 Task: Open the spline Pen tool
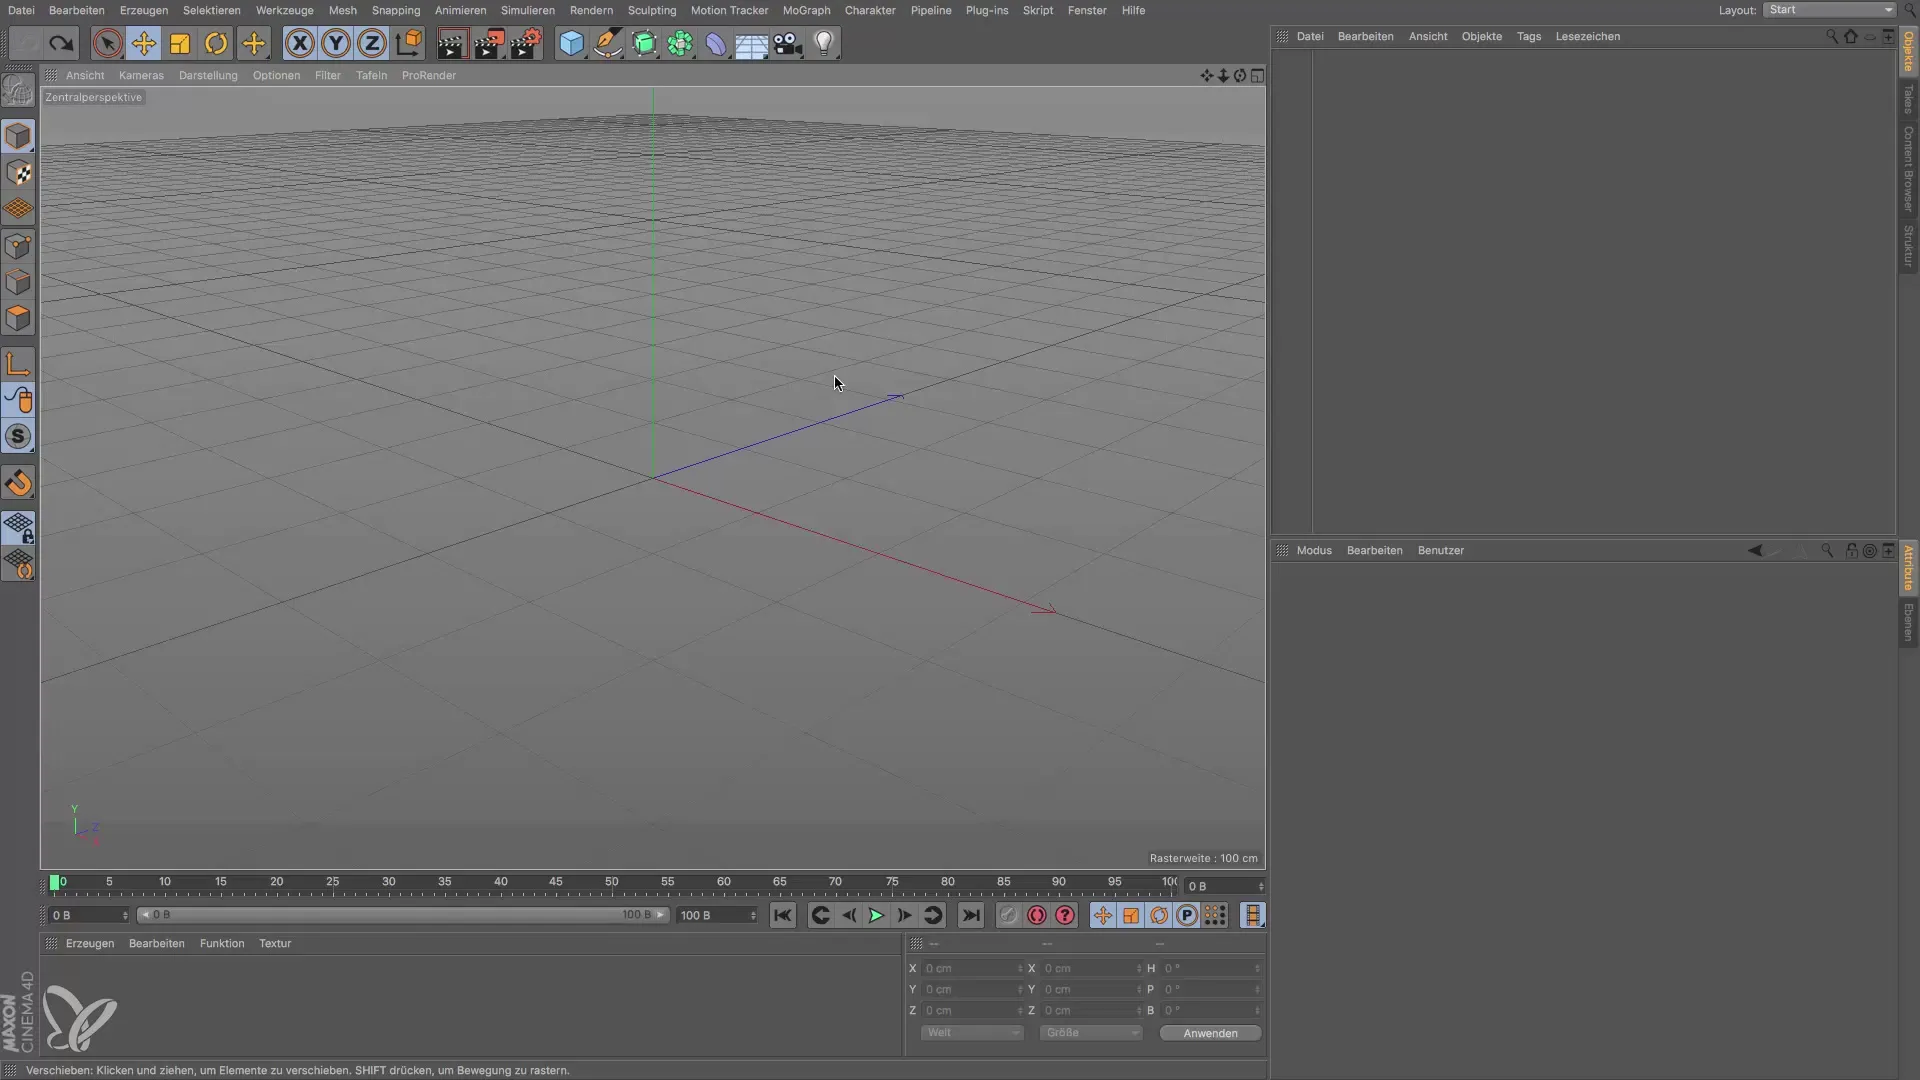point(607,44)
